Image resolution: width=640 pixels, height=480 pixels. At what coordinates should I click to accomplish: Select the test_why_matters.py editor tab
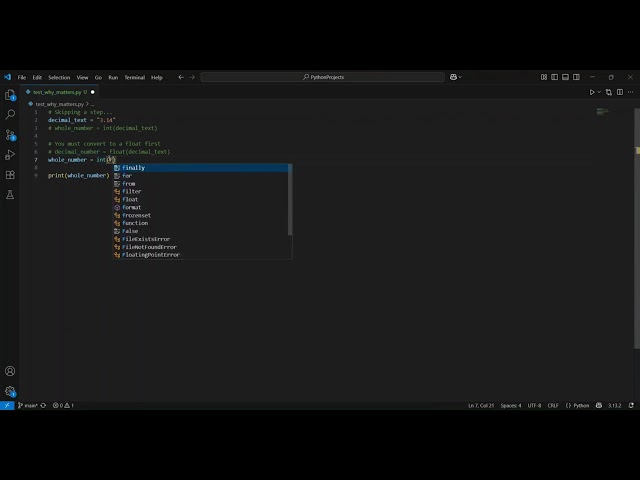tap(57, 92)
